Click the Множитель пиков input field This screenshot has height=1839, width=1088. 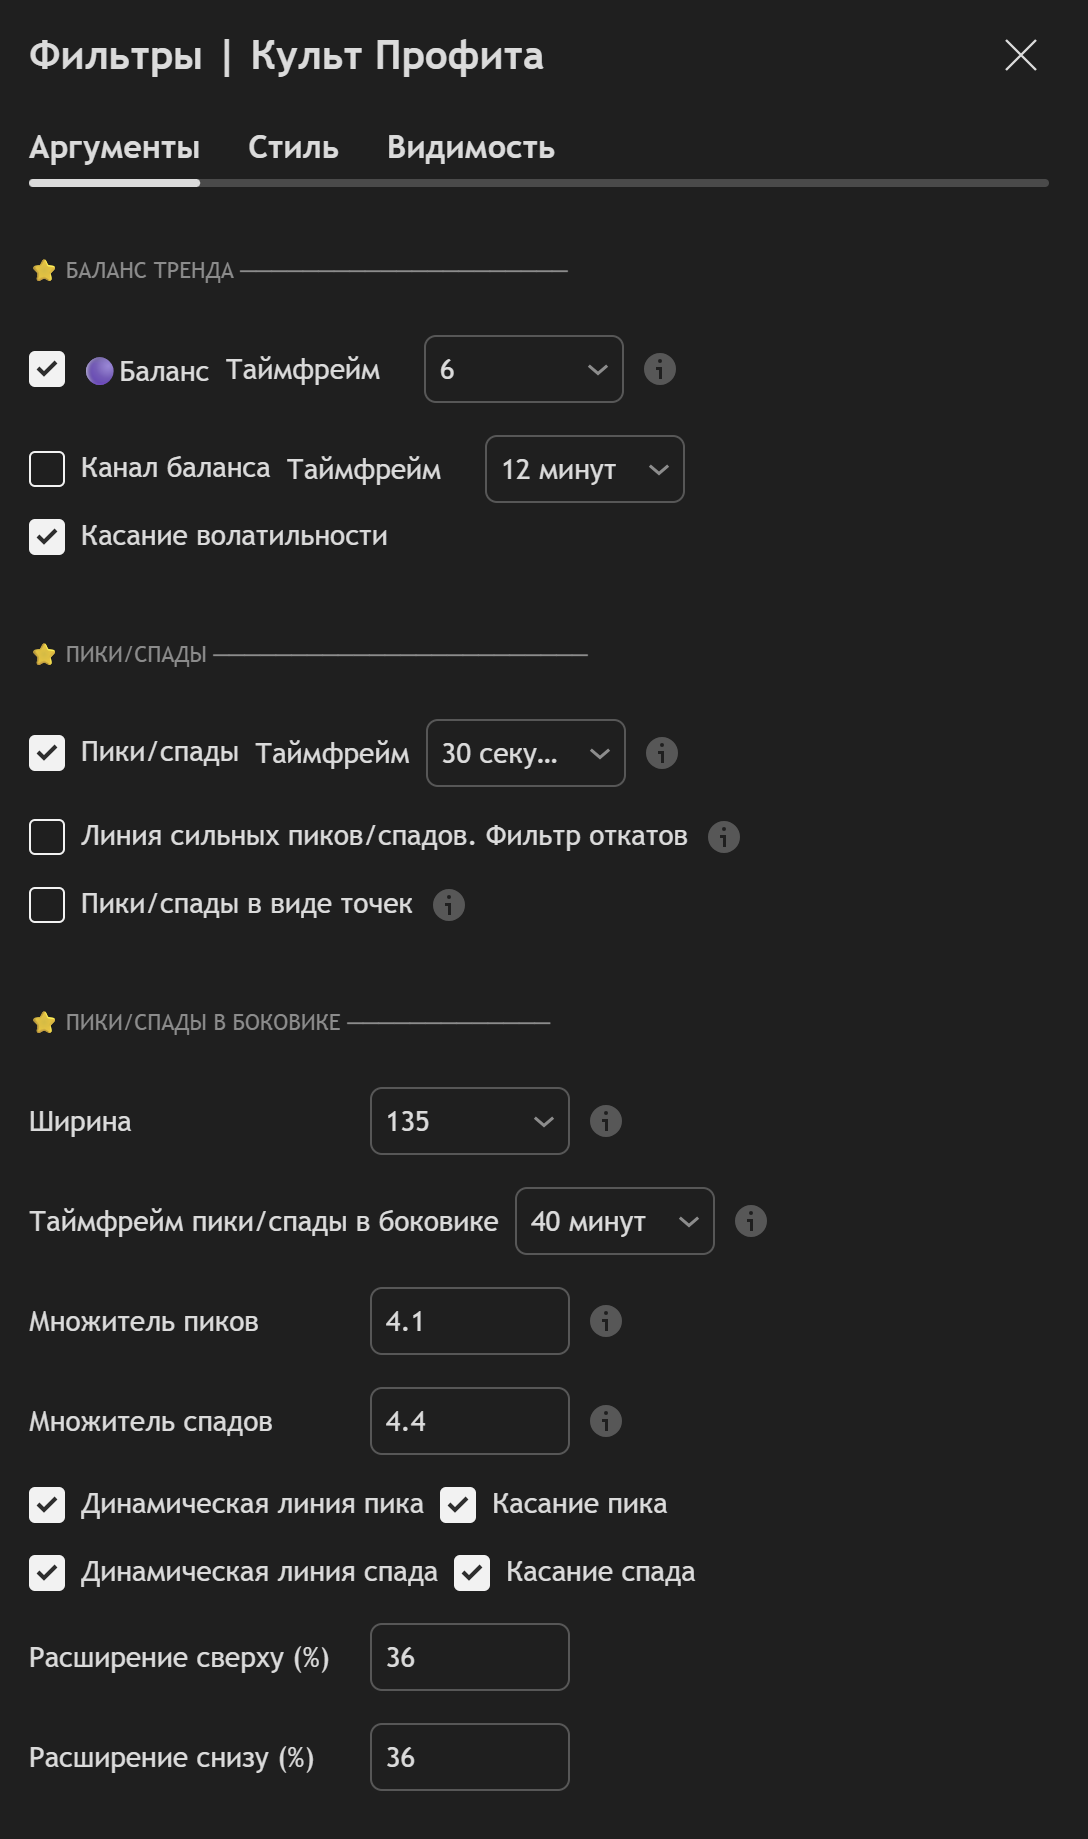(x=470, y=1321)
